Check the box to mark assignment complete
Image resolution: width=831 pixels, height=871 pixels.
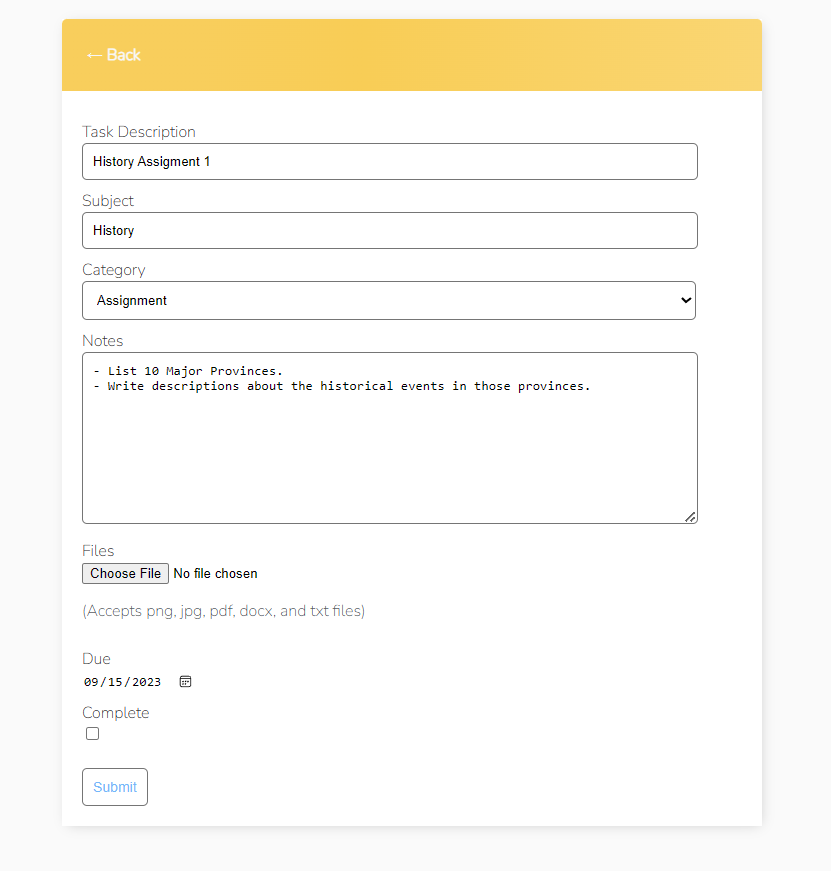pos(92,733)
